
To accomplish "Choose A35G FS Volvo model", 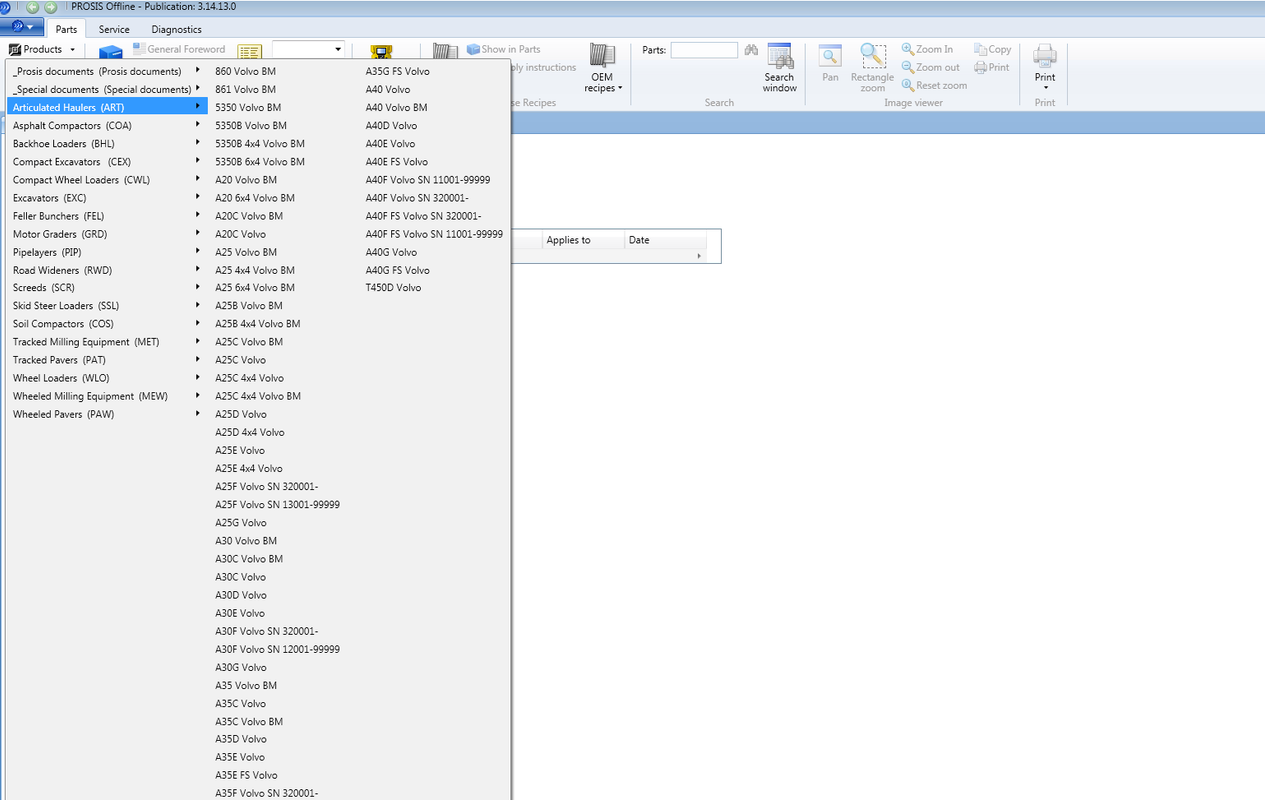I will pyautogui.click(x=398, y=72).
